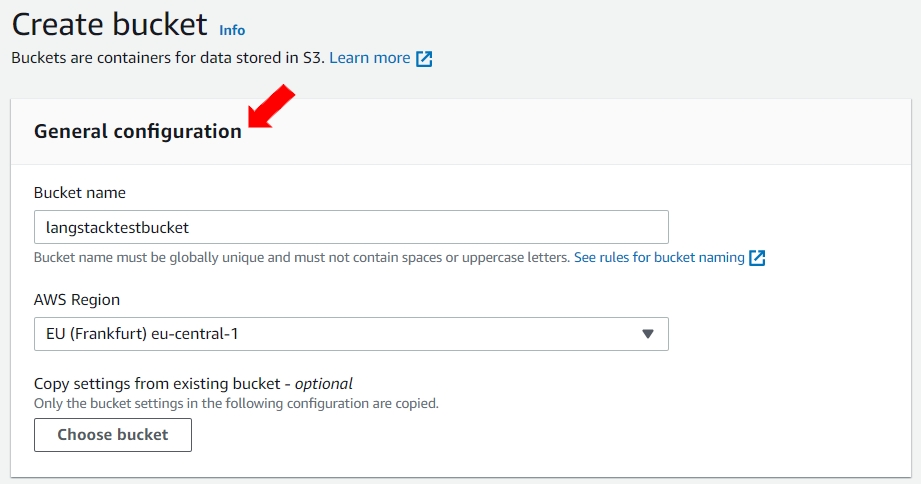
Task: Open the Info link beside Create bucket
Action: click(x=232, y=30)
